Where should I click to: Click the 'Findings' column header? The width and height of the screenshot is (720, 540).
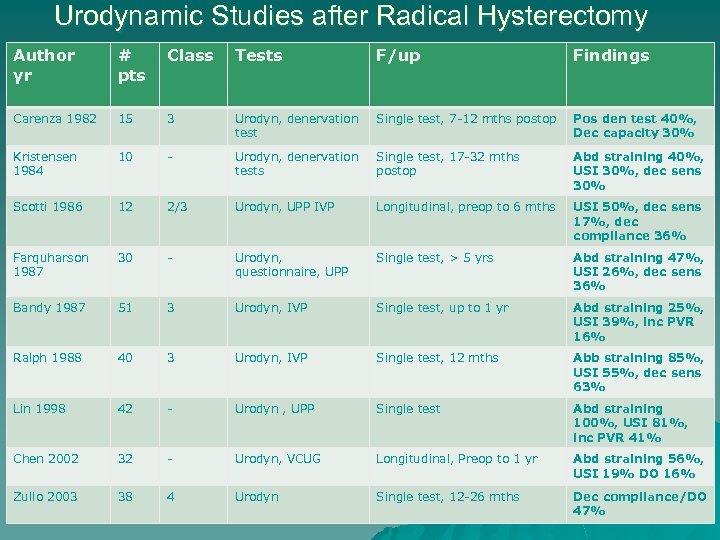[x=641, y=74]
